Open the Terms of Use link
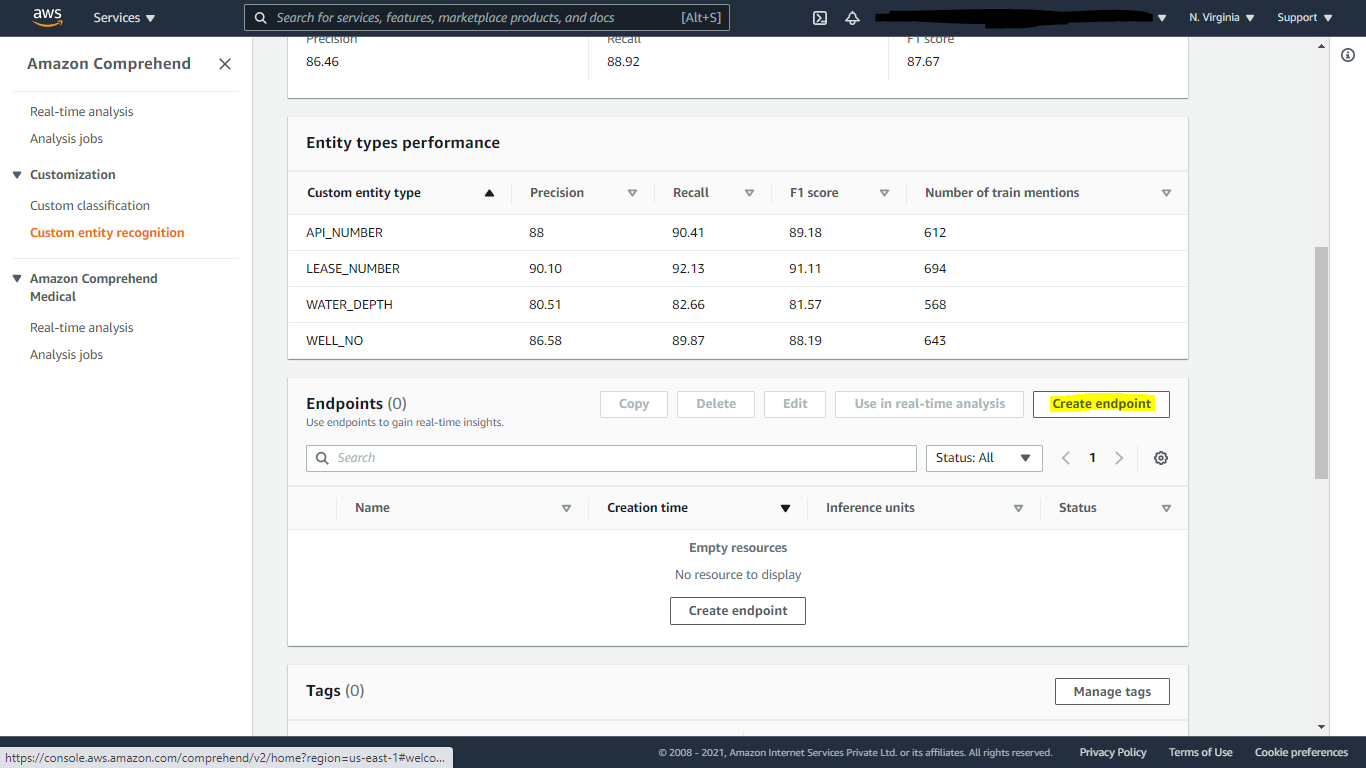This screenshot has width=1366, height=768. [1201, 752]
